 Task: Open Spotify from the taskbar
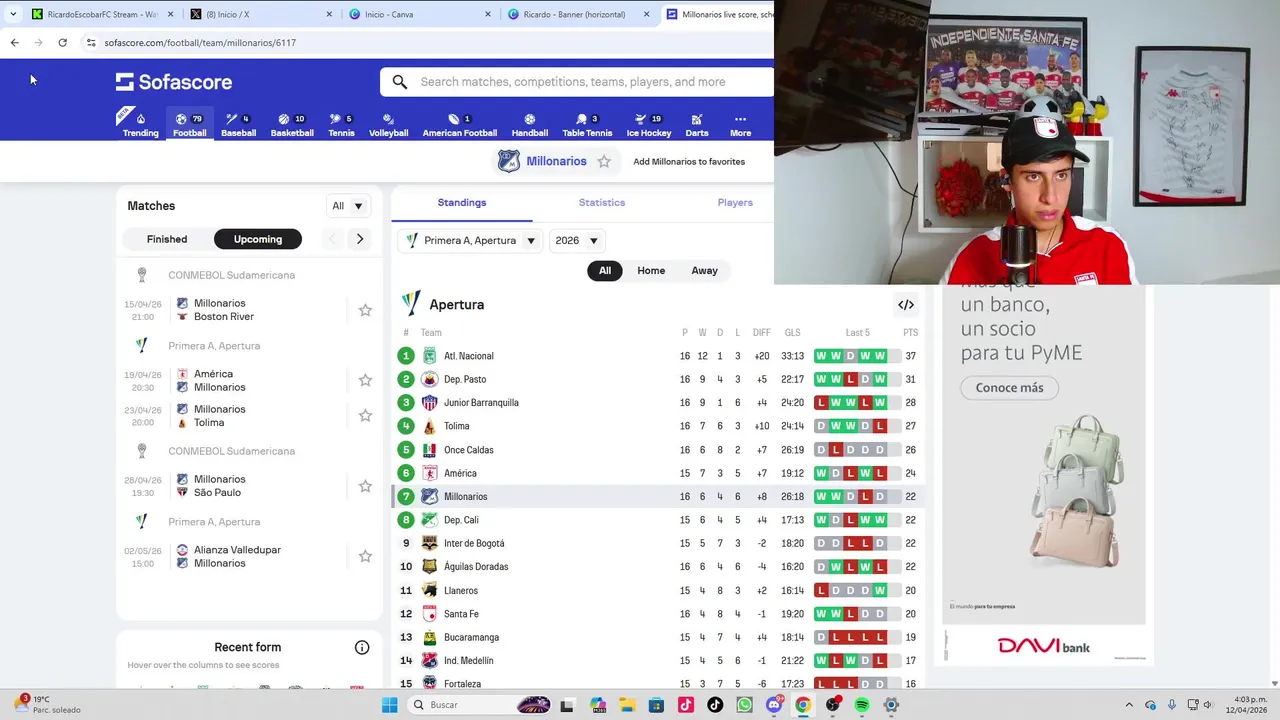tap(862, 705)
